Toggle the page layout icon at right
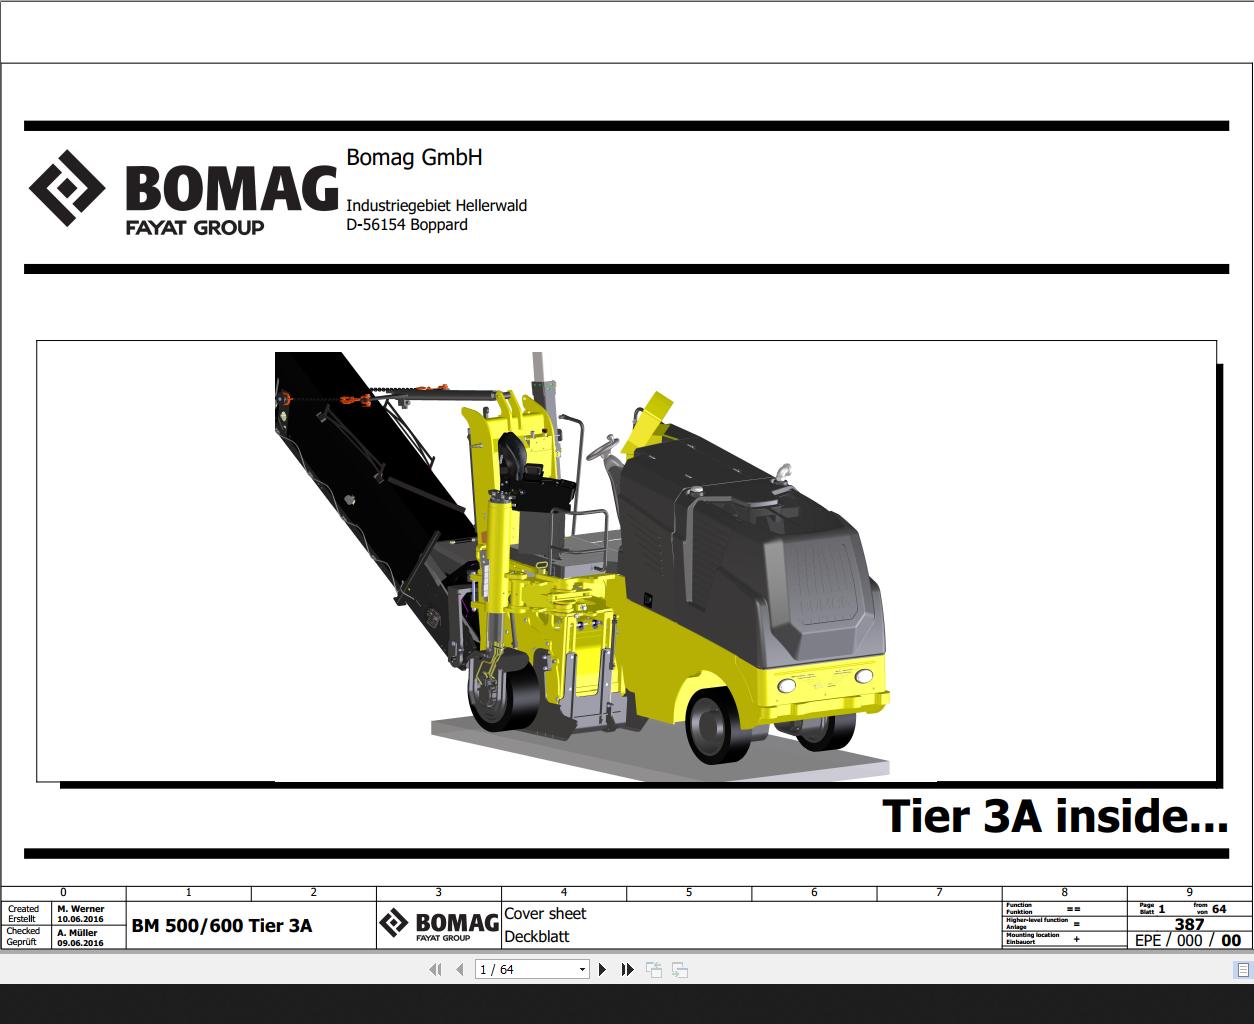Image resolution: width=1254 pixels, height=1024 pixels. pos(1243,969)
